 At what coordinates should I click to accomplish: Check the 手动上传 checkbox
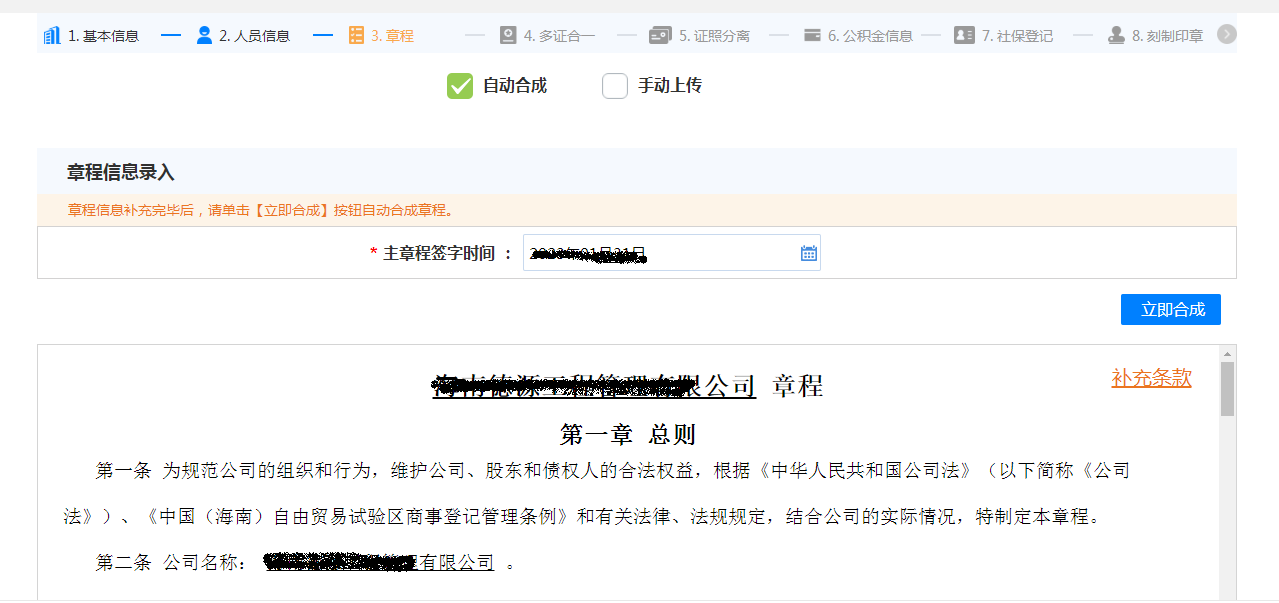pos(615,86)
